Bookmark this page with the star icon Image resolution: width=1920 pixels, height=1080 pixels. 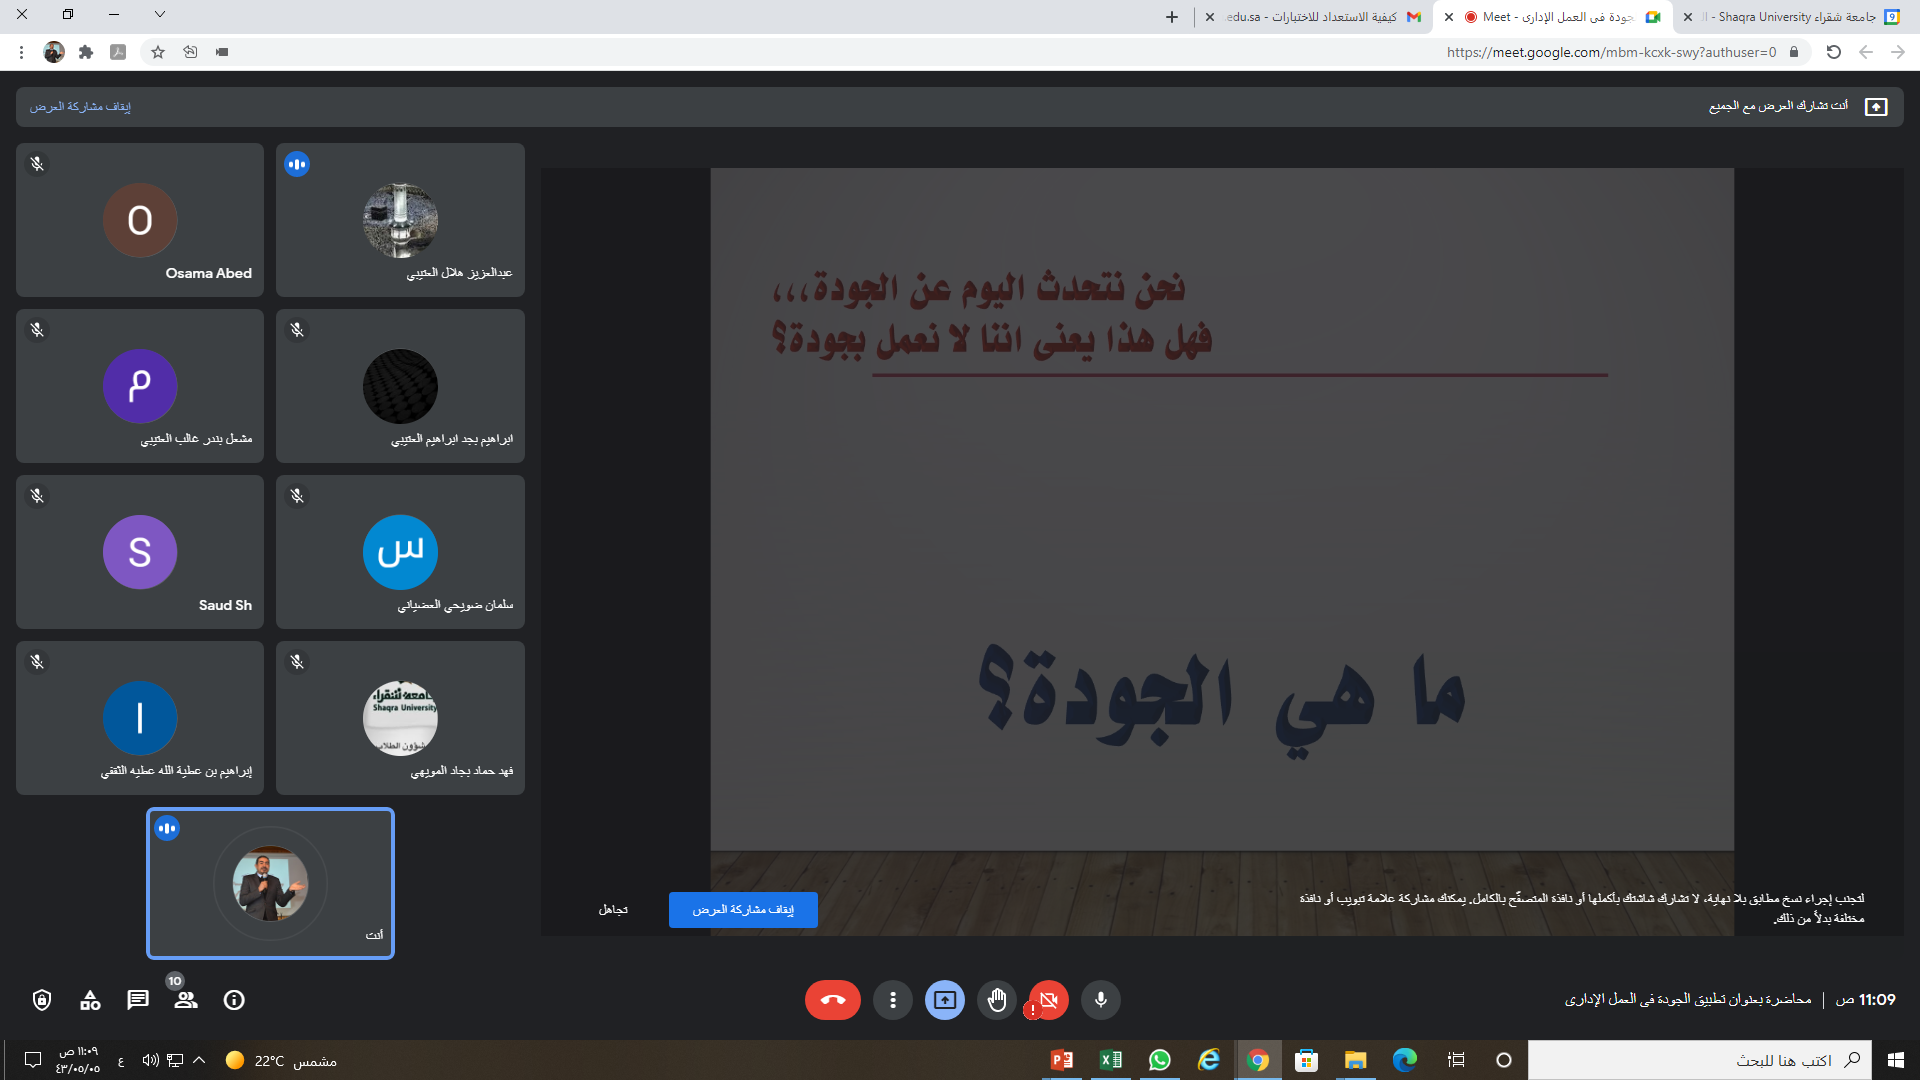click(x=158, y=52)
